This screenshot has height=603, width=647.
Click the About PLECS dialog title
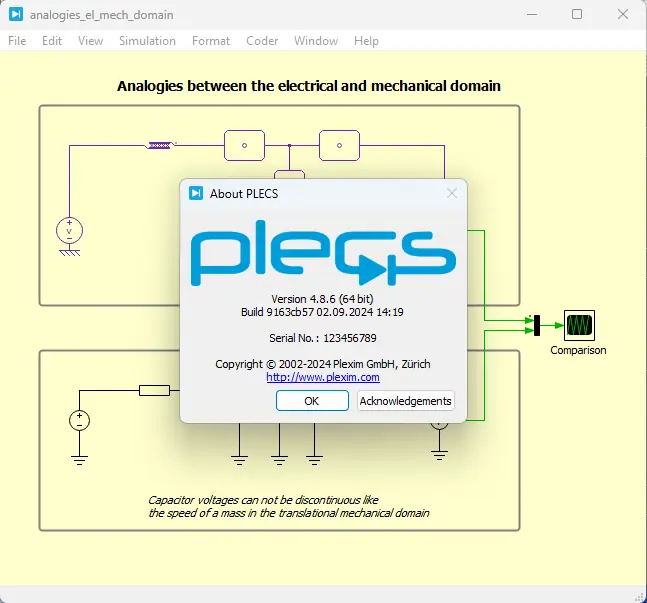point(244,194)
